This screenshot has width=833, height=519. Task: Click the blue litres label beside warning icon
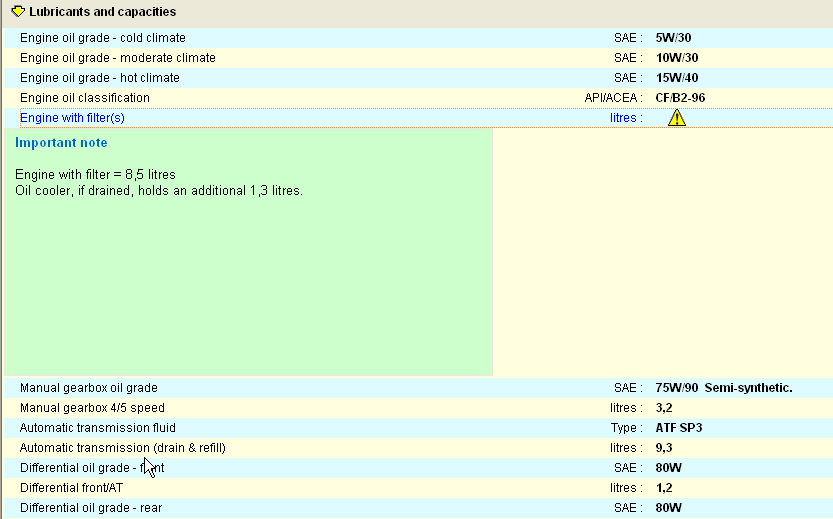click(x=626, y=118)
